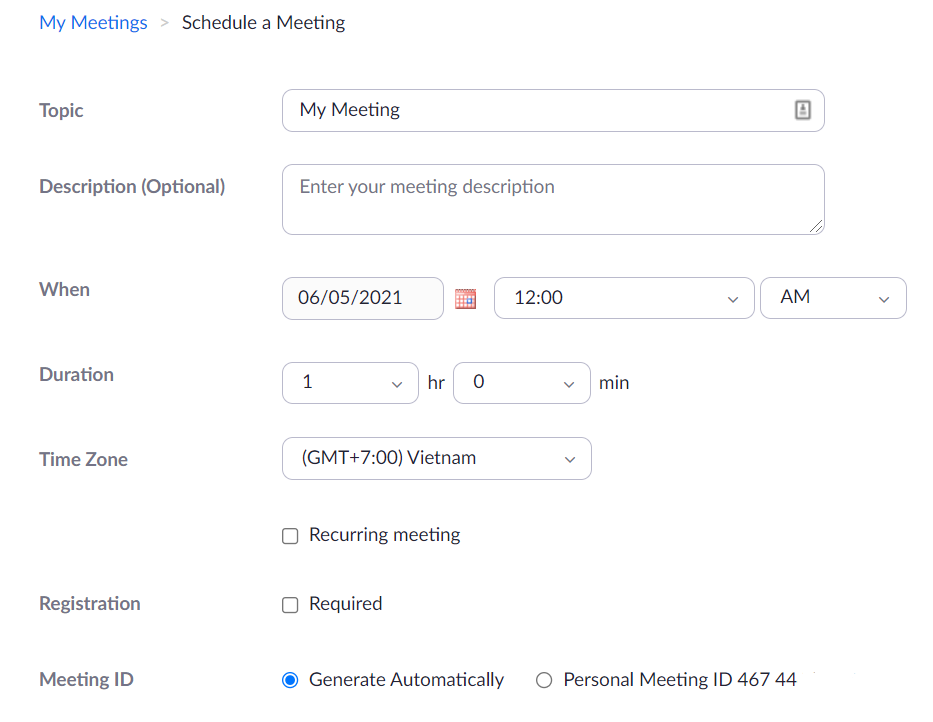This screenshot has width=933, height=722.
Task: Click the Duration label
Action: point(76,374)
